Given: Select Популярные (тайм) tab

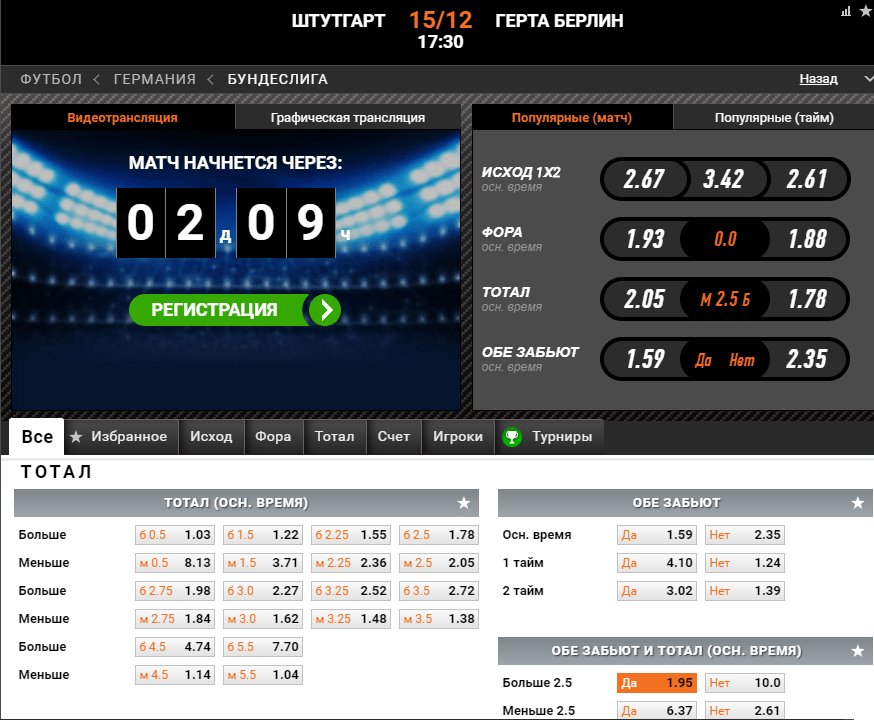Looking at the screenshot, I should coord(774,118).
